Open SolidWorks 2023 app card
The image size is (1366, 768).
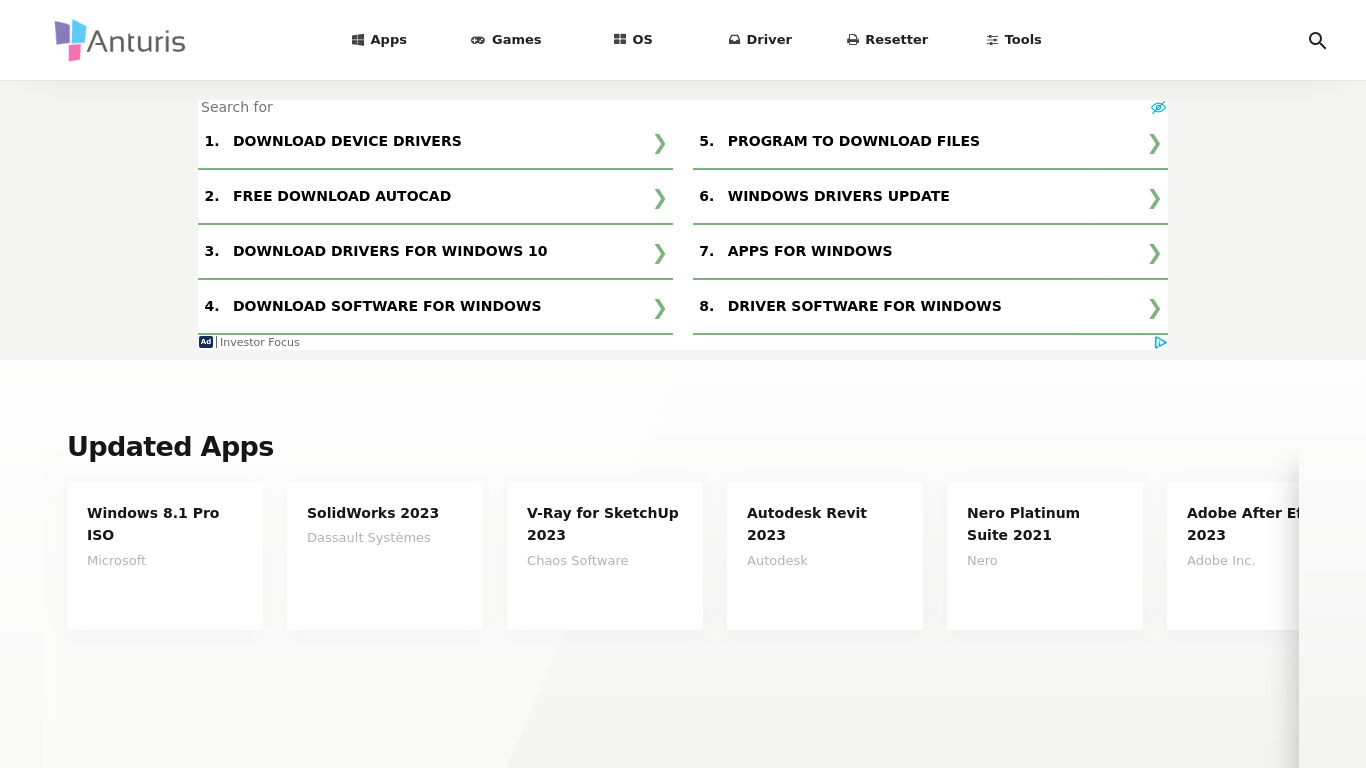[385, 556]
